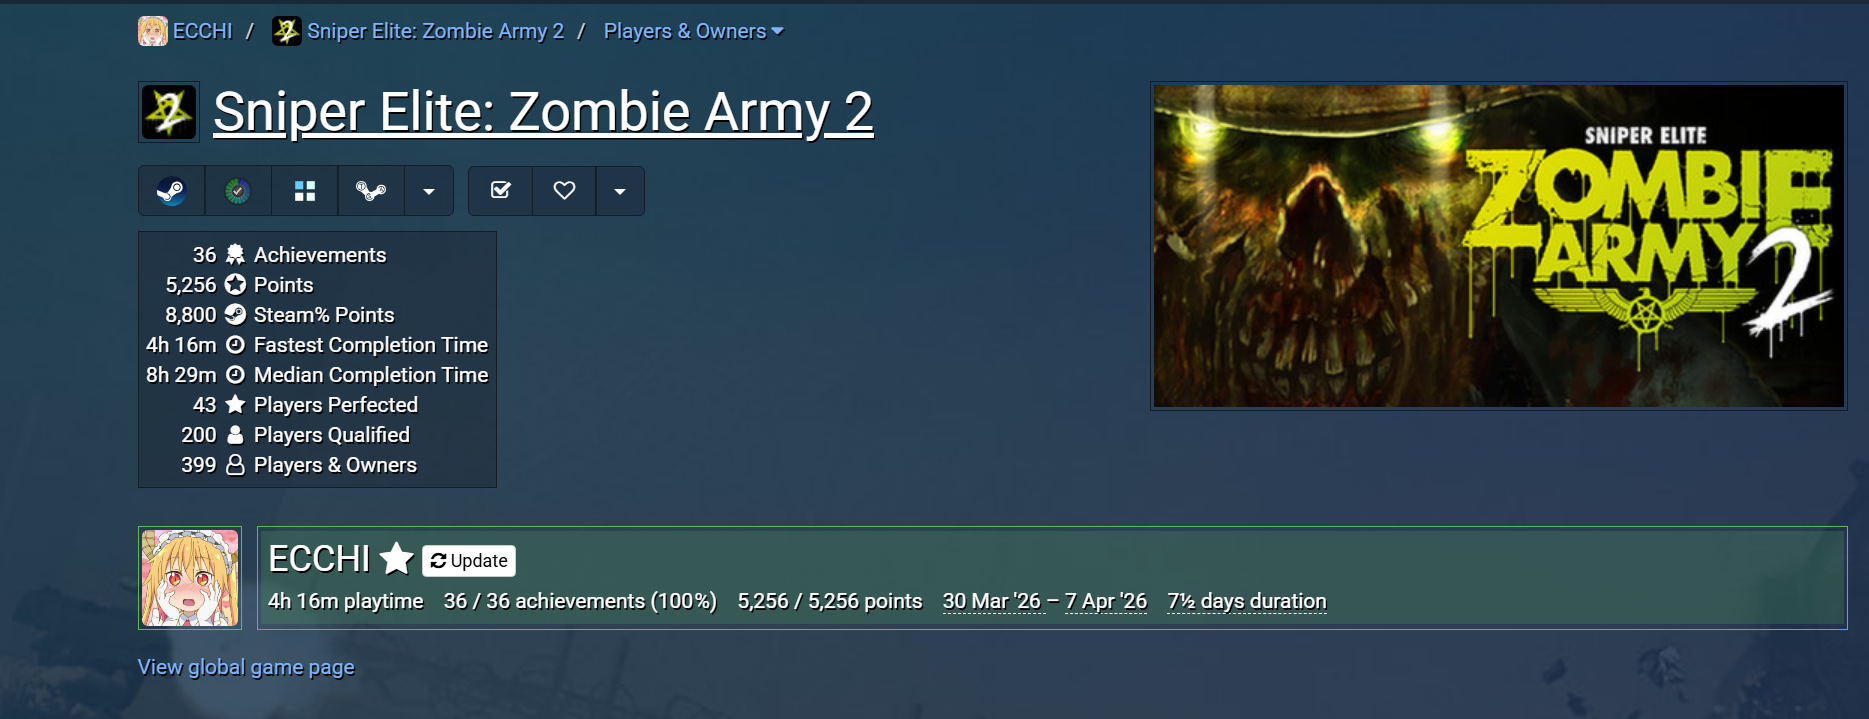Open Sniper Elite: Zombie Army 2 breadcrumb

[x=435, y=31]
